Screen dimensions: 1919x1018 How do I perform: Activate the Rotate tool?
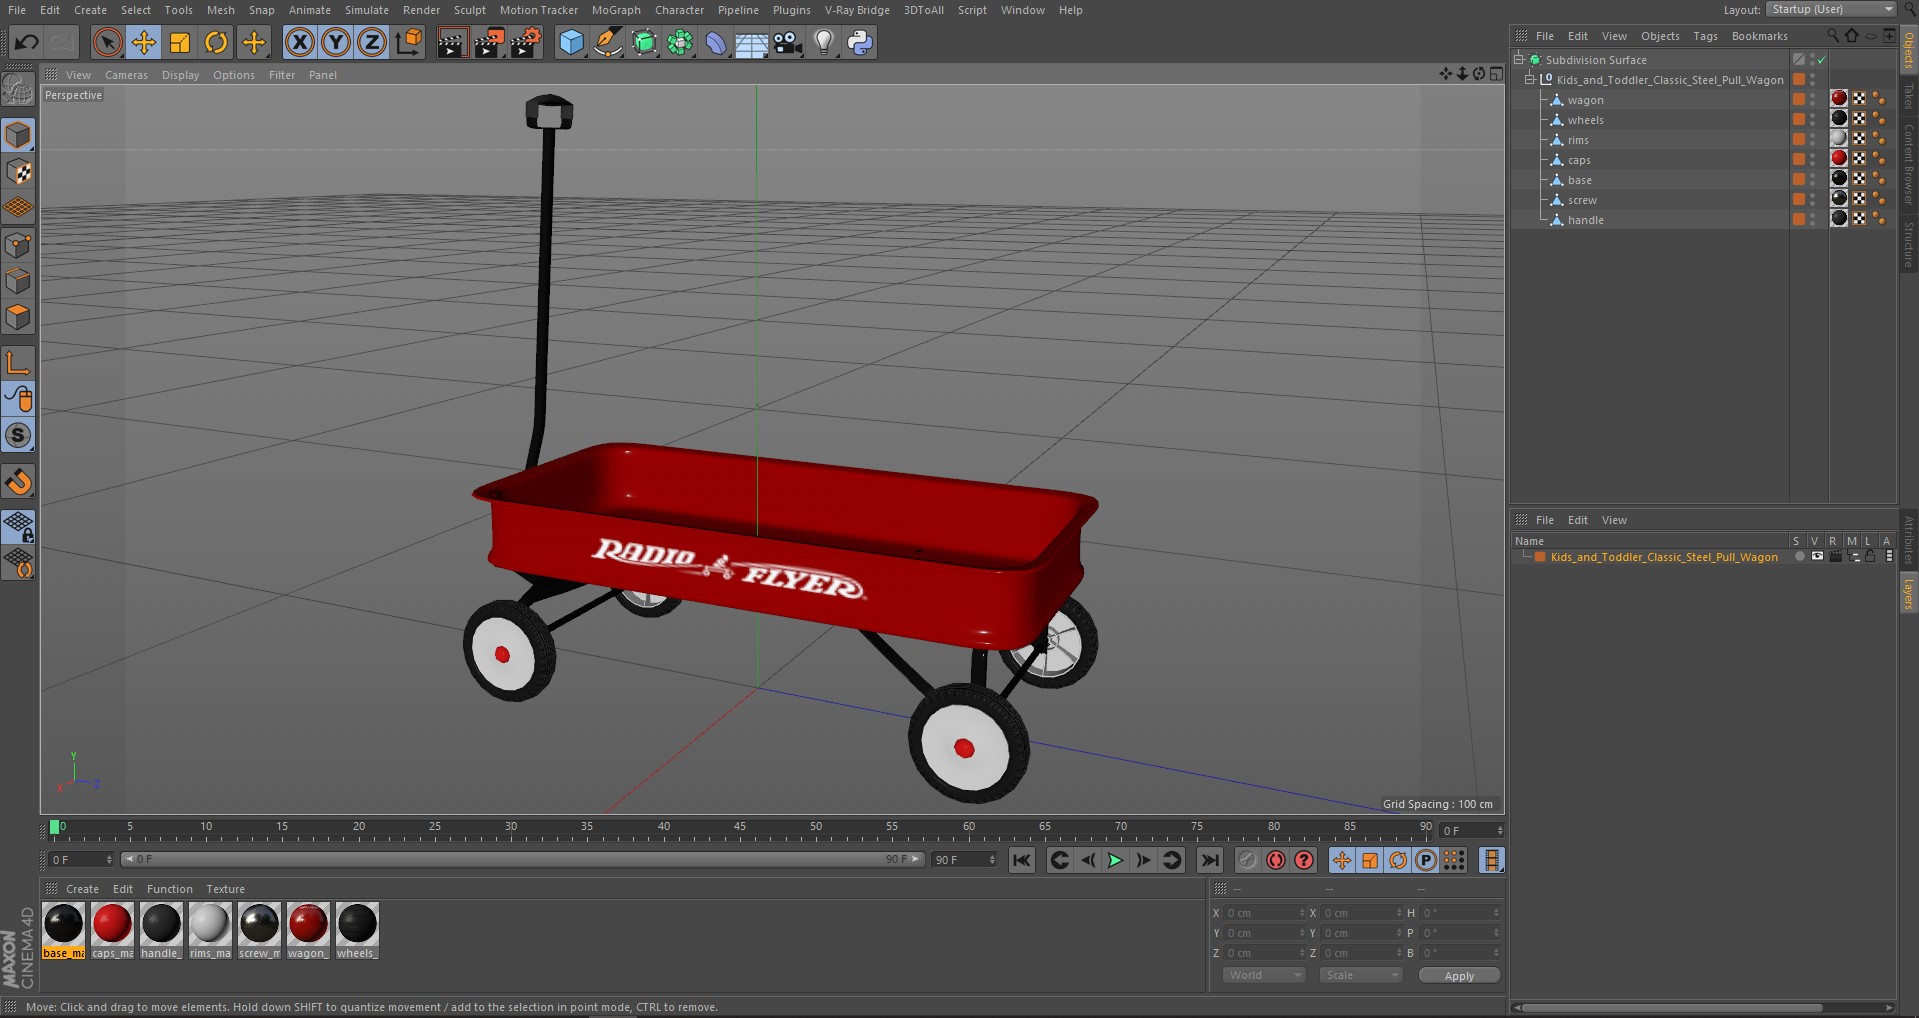(216, 42)
